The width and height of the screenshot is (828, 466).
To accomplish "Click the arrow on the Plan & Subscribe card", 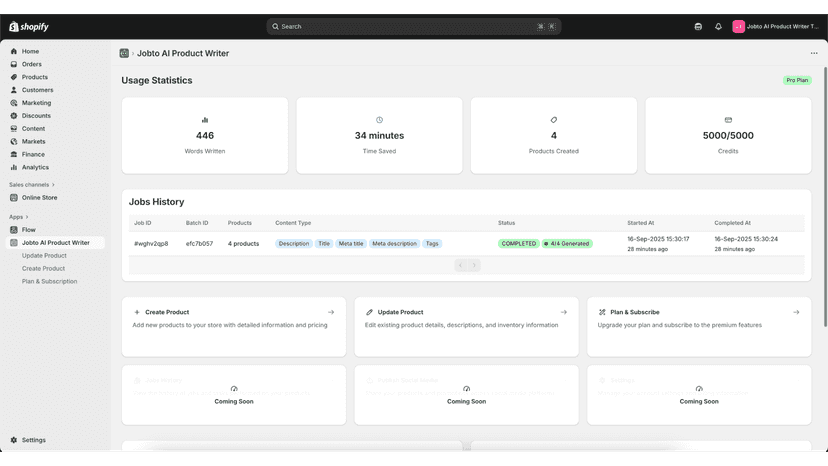I will tap(796, 312).
